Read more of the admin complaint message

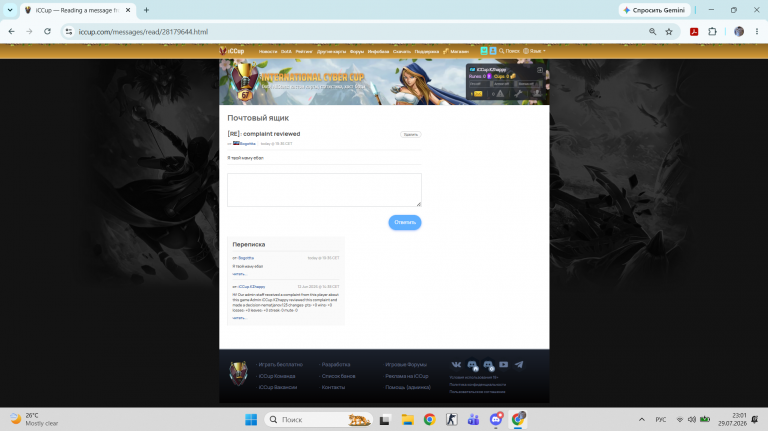[x=239, y=318]
